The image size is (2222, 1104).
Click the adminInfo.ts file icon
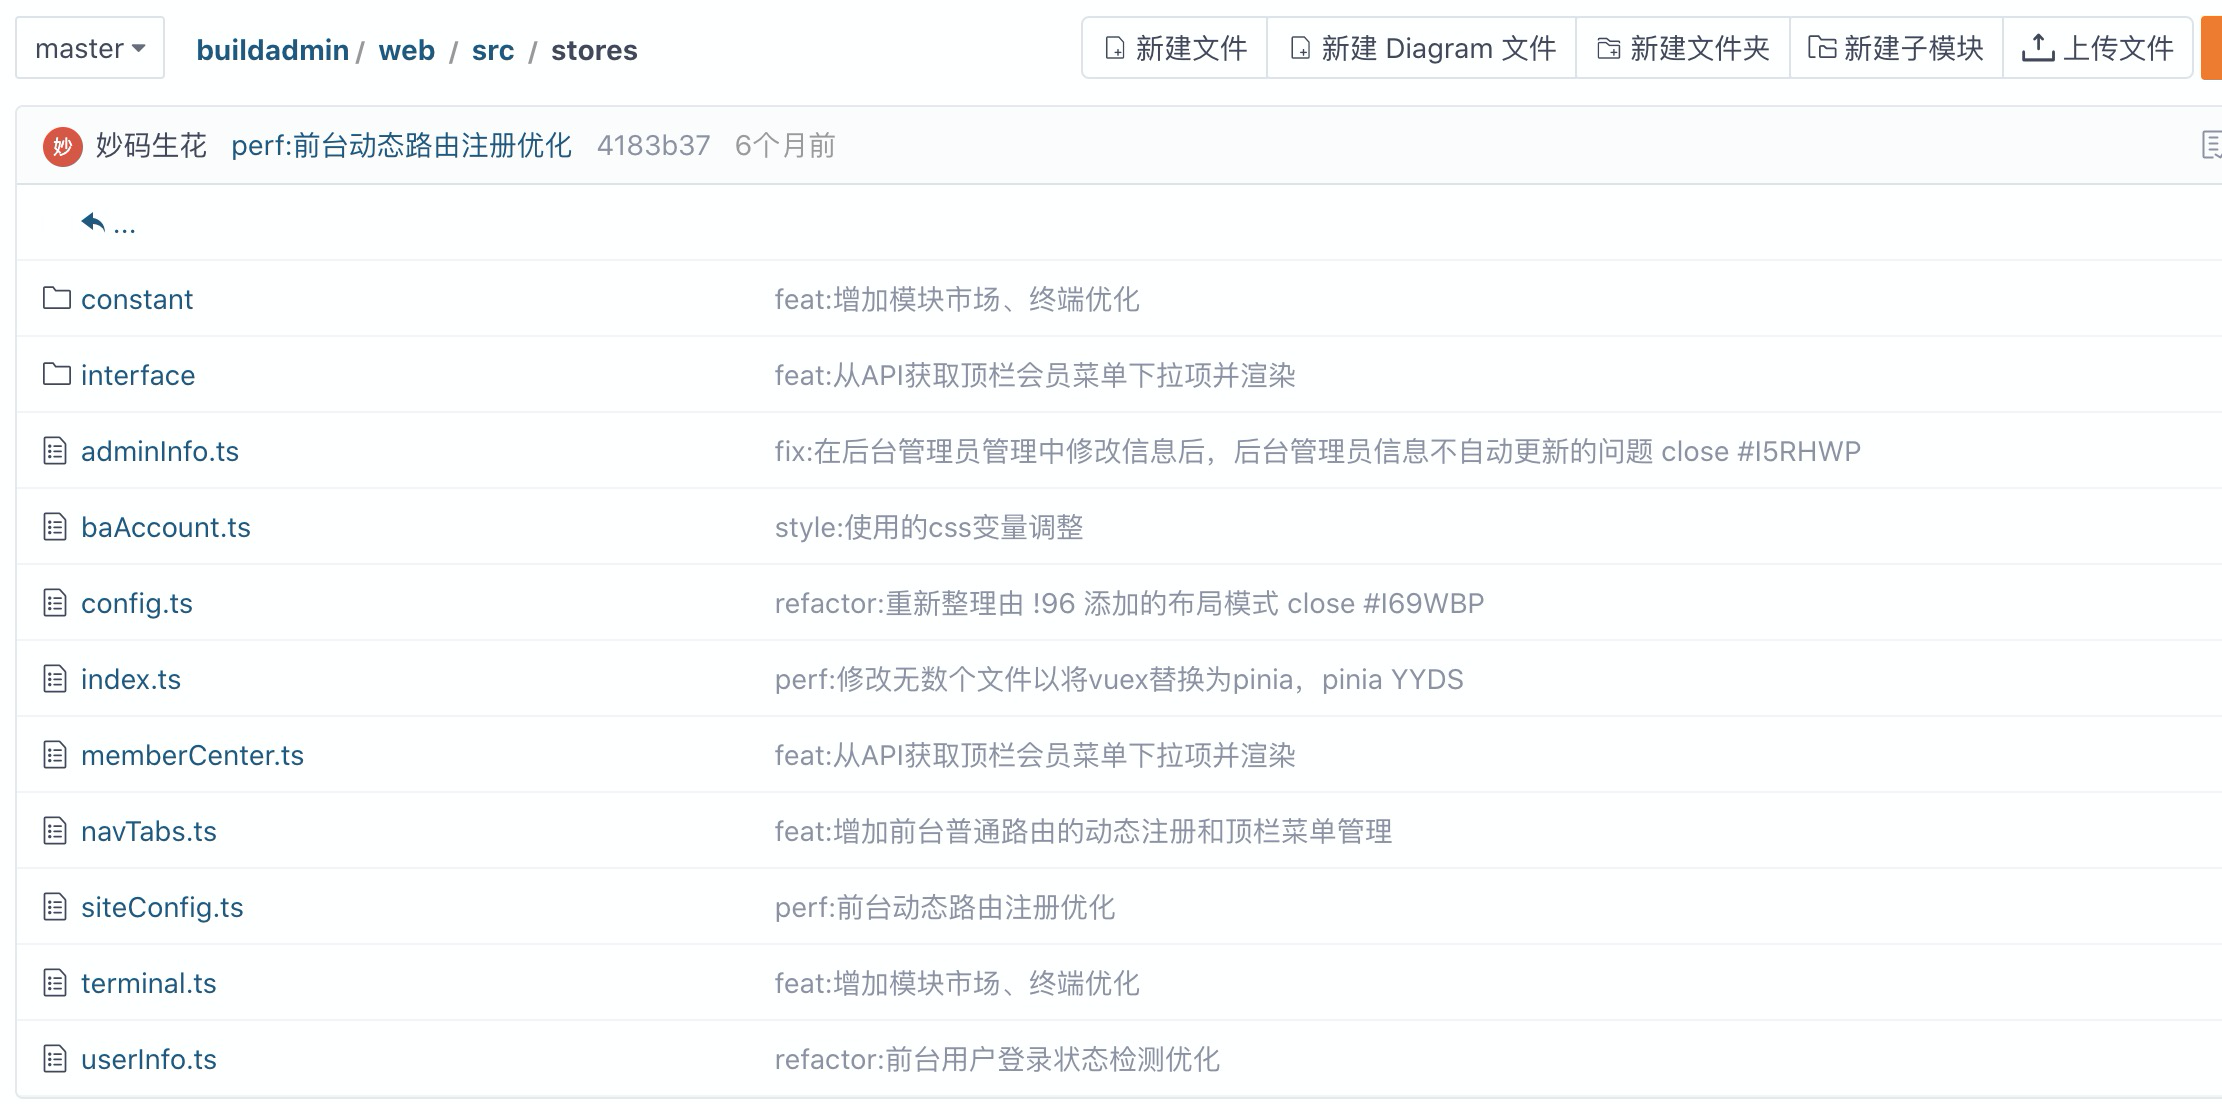tap(56, 451)
